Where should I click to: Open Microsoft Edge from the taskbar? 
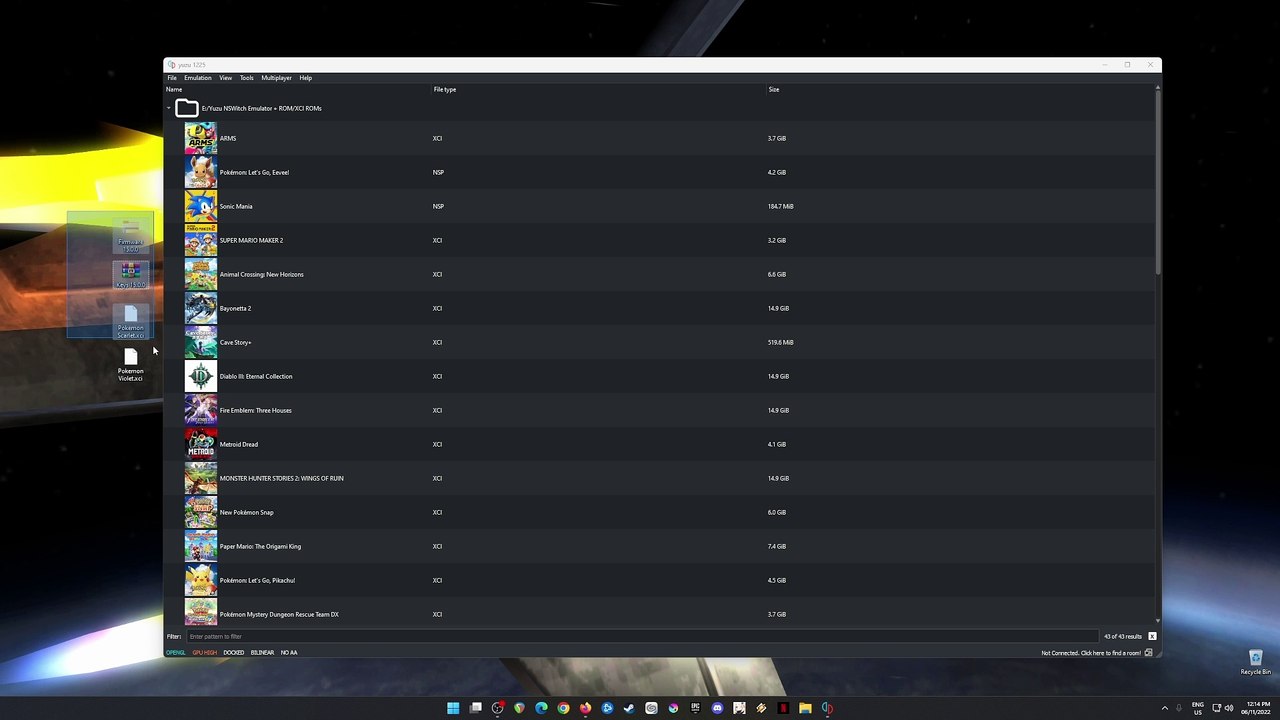tap(541, 708)
